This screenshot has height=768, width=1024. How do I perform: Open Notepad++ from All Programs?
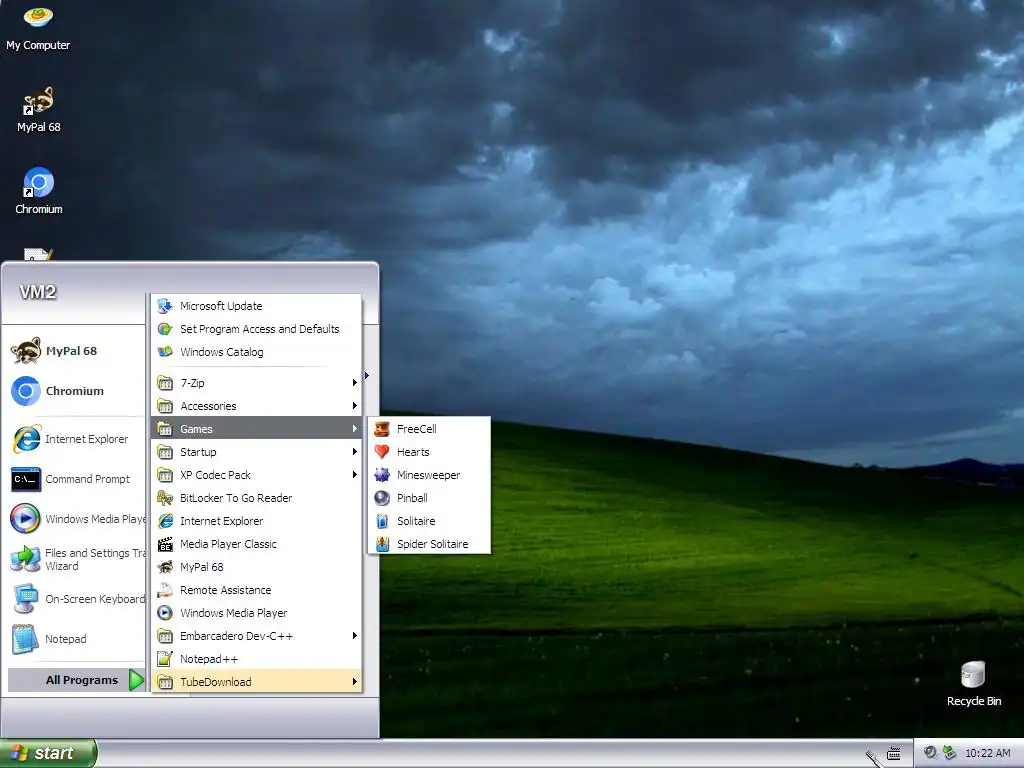point(256,659)
